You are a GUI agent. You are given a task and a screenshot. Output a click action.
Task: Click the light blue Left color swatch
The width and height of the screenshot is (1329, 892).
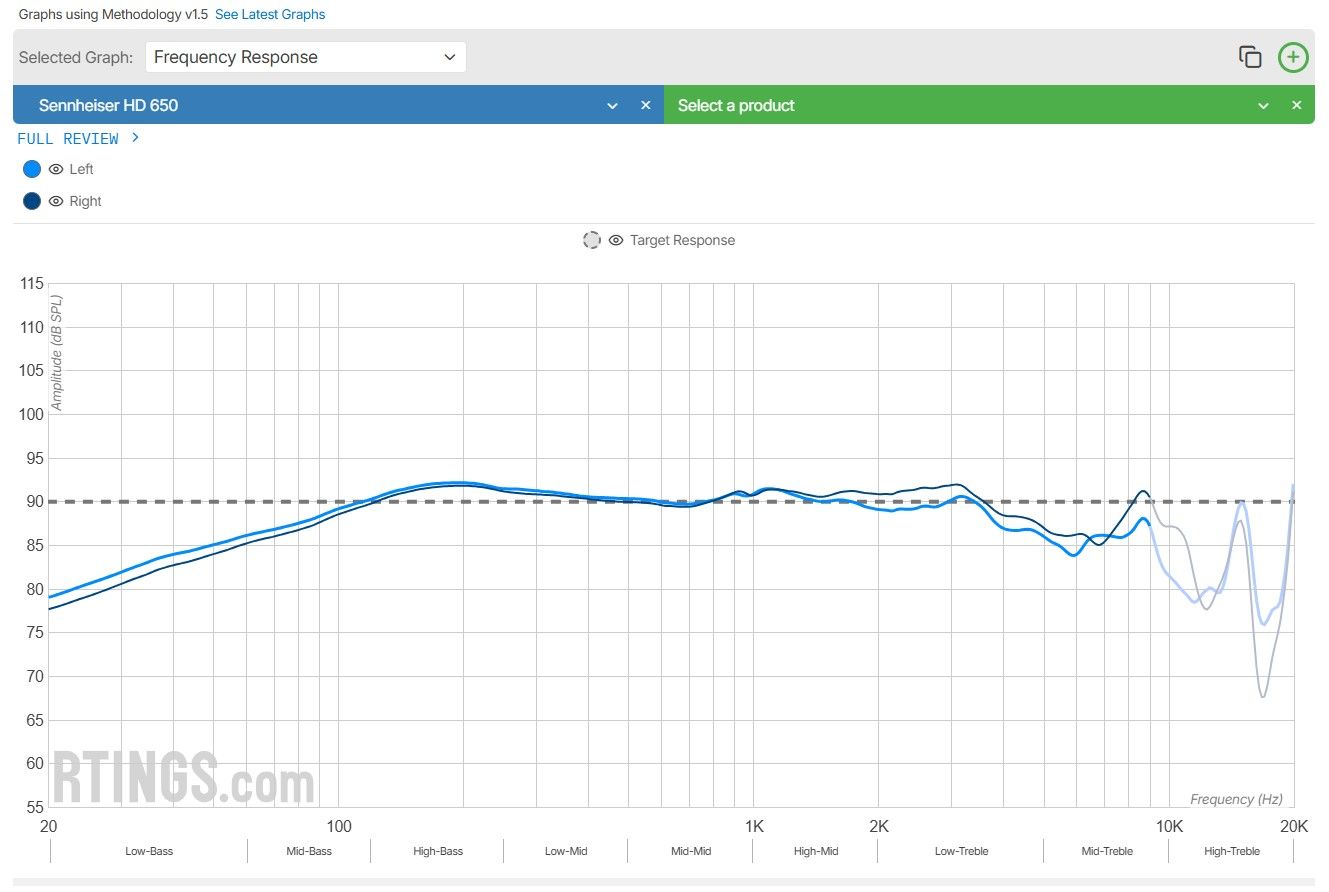click(x=32, y=169)
